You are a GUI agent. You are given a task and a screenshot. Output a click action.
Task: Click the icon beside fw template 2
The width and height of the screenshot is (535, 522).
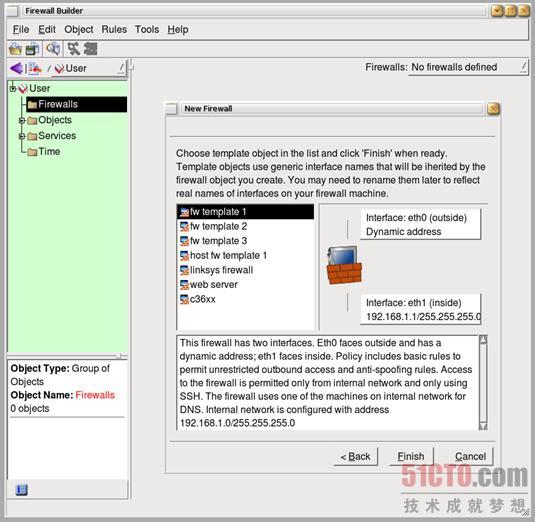184,227
